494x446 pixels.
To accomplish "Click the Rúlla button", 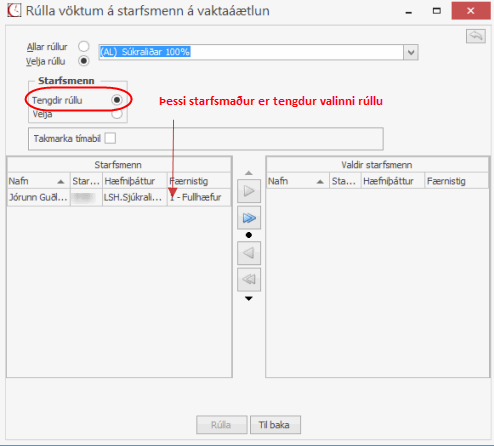I will click(x=222, y=425).
